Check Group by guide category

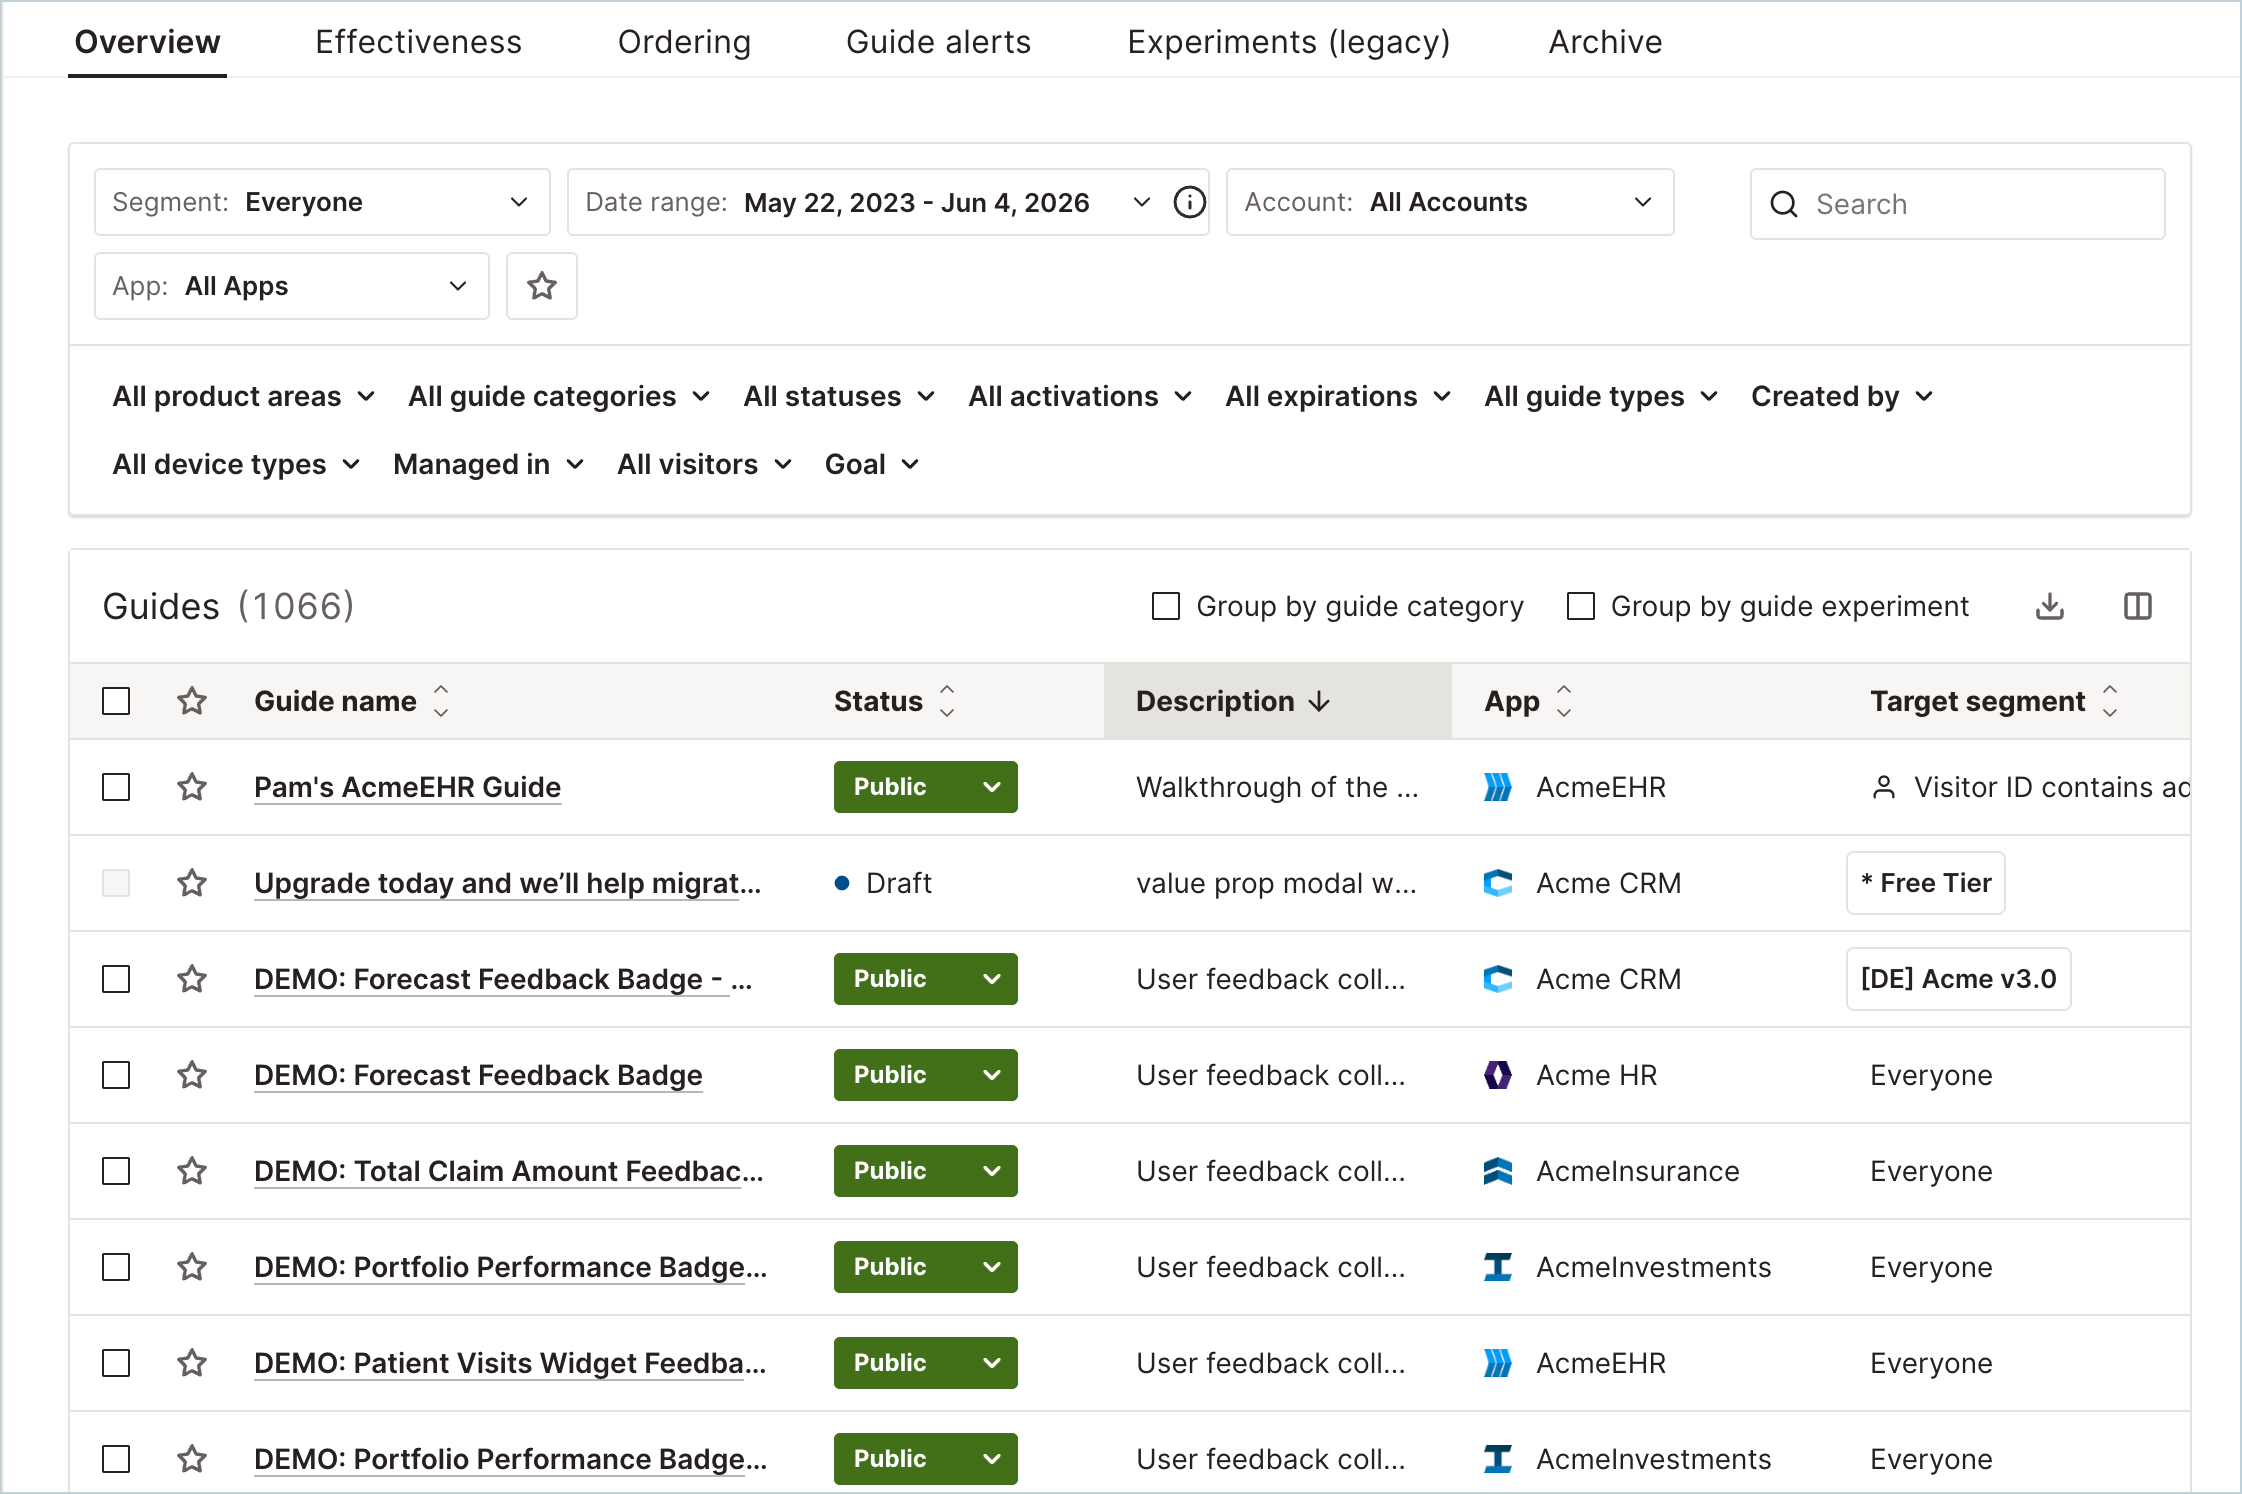tap(1166, 606)
